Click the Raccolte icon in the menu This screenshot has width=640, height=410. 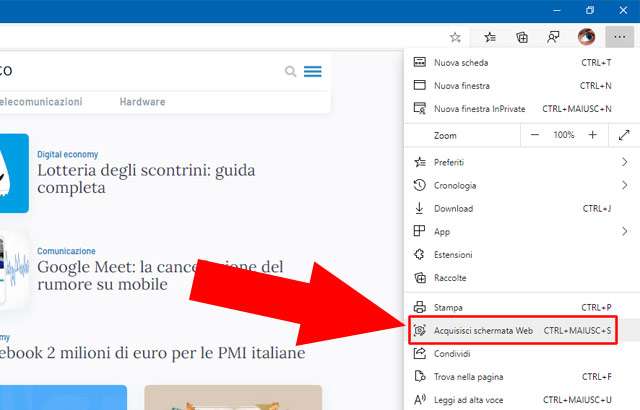[x=420, y=277]
